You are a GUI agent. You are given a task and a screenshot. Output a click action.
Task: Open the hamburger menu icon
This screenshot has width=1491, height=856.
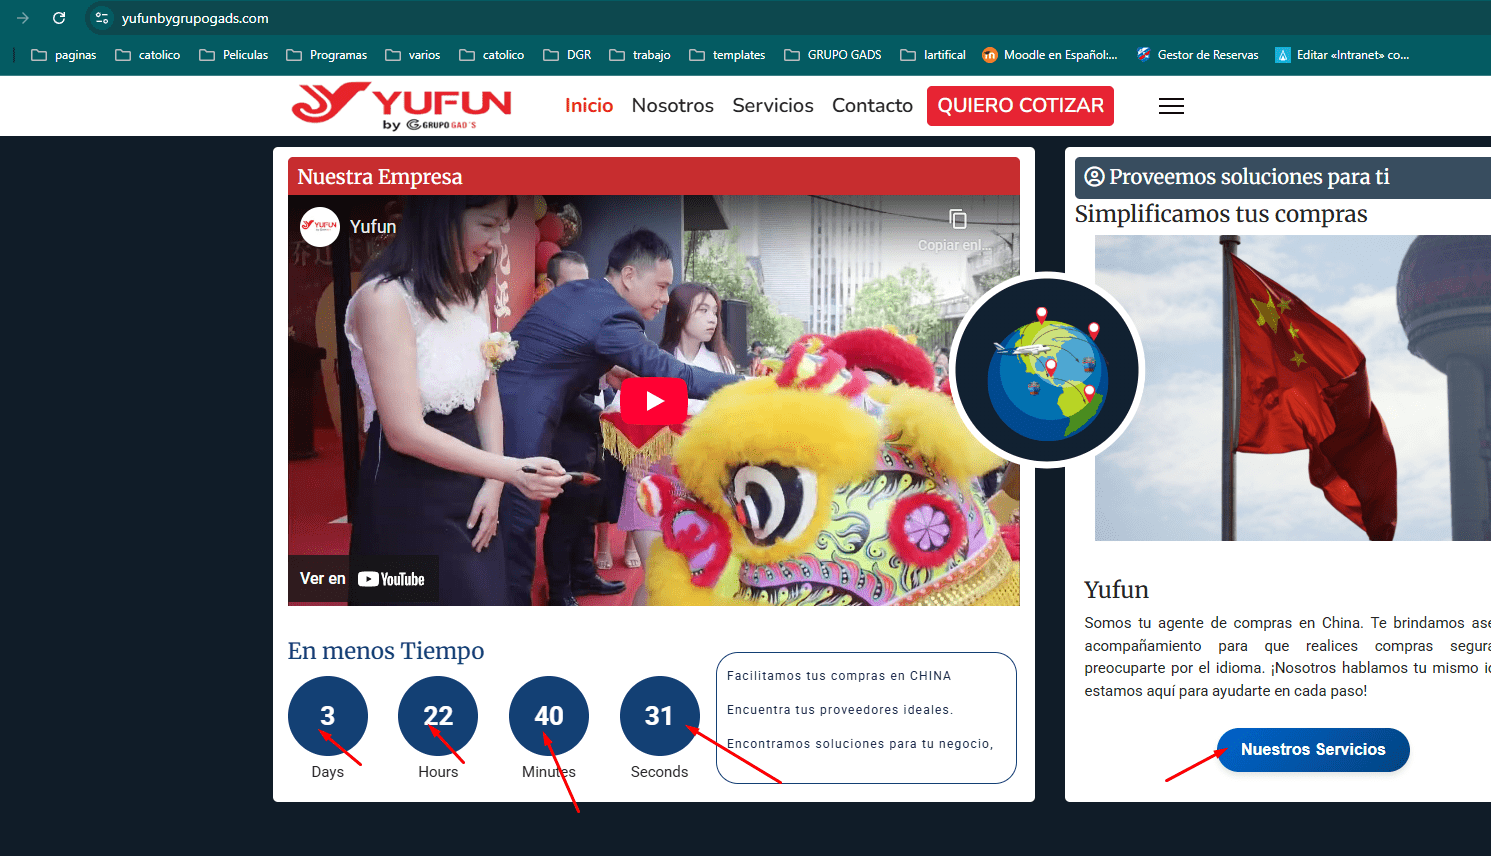1171,106
